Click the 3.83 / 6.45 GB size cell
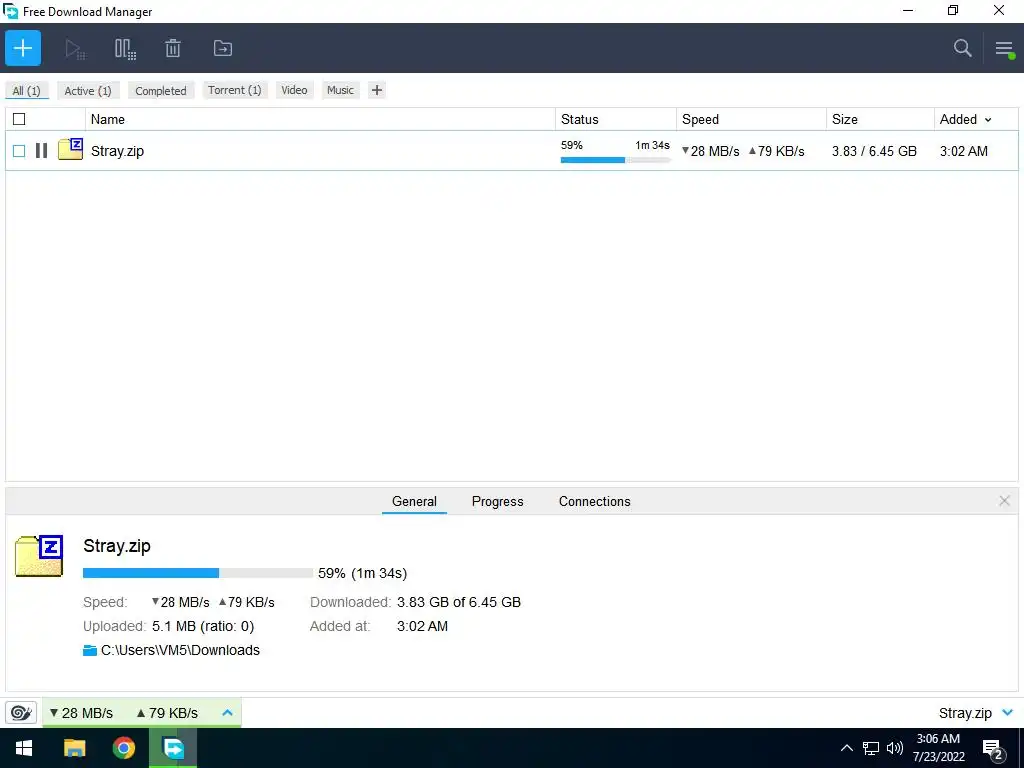This screenshot has width=1024, height=768. pyautogui.click(x=874, y=151)
